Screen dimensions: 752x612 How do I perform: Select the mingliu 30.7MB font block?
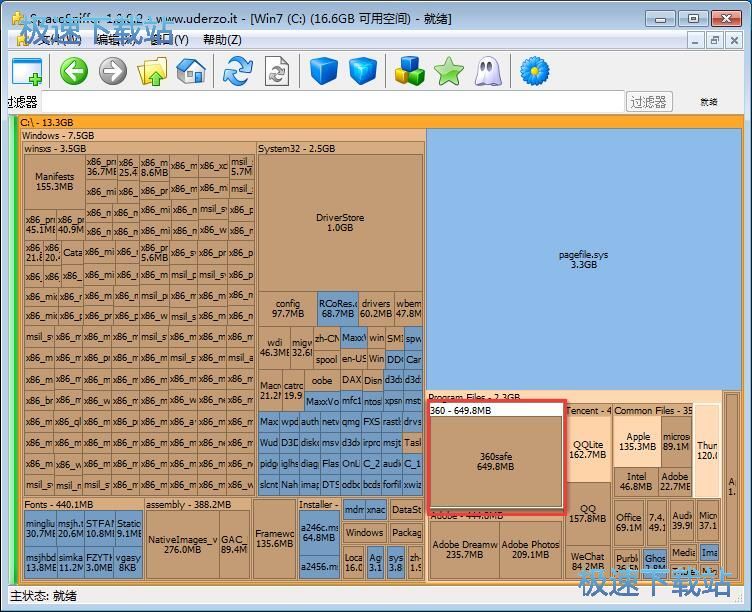tap(40, 528)
